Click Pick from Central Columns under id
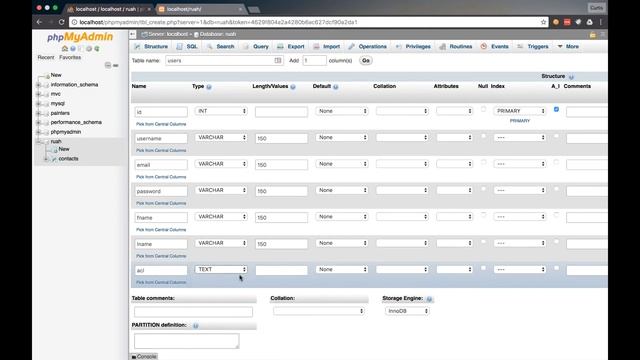The image size is (640, 360). coord(161,124)
